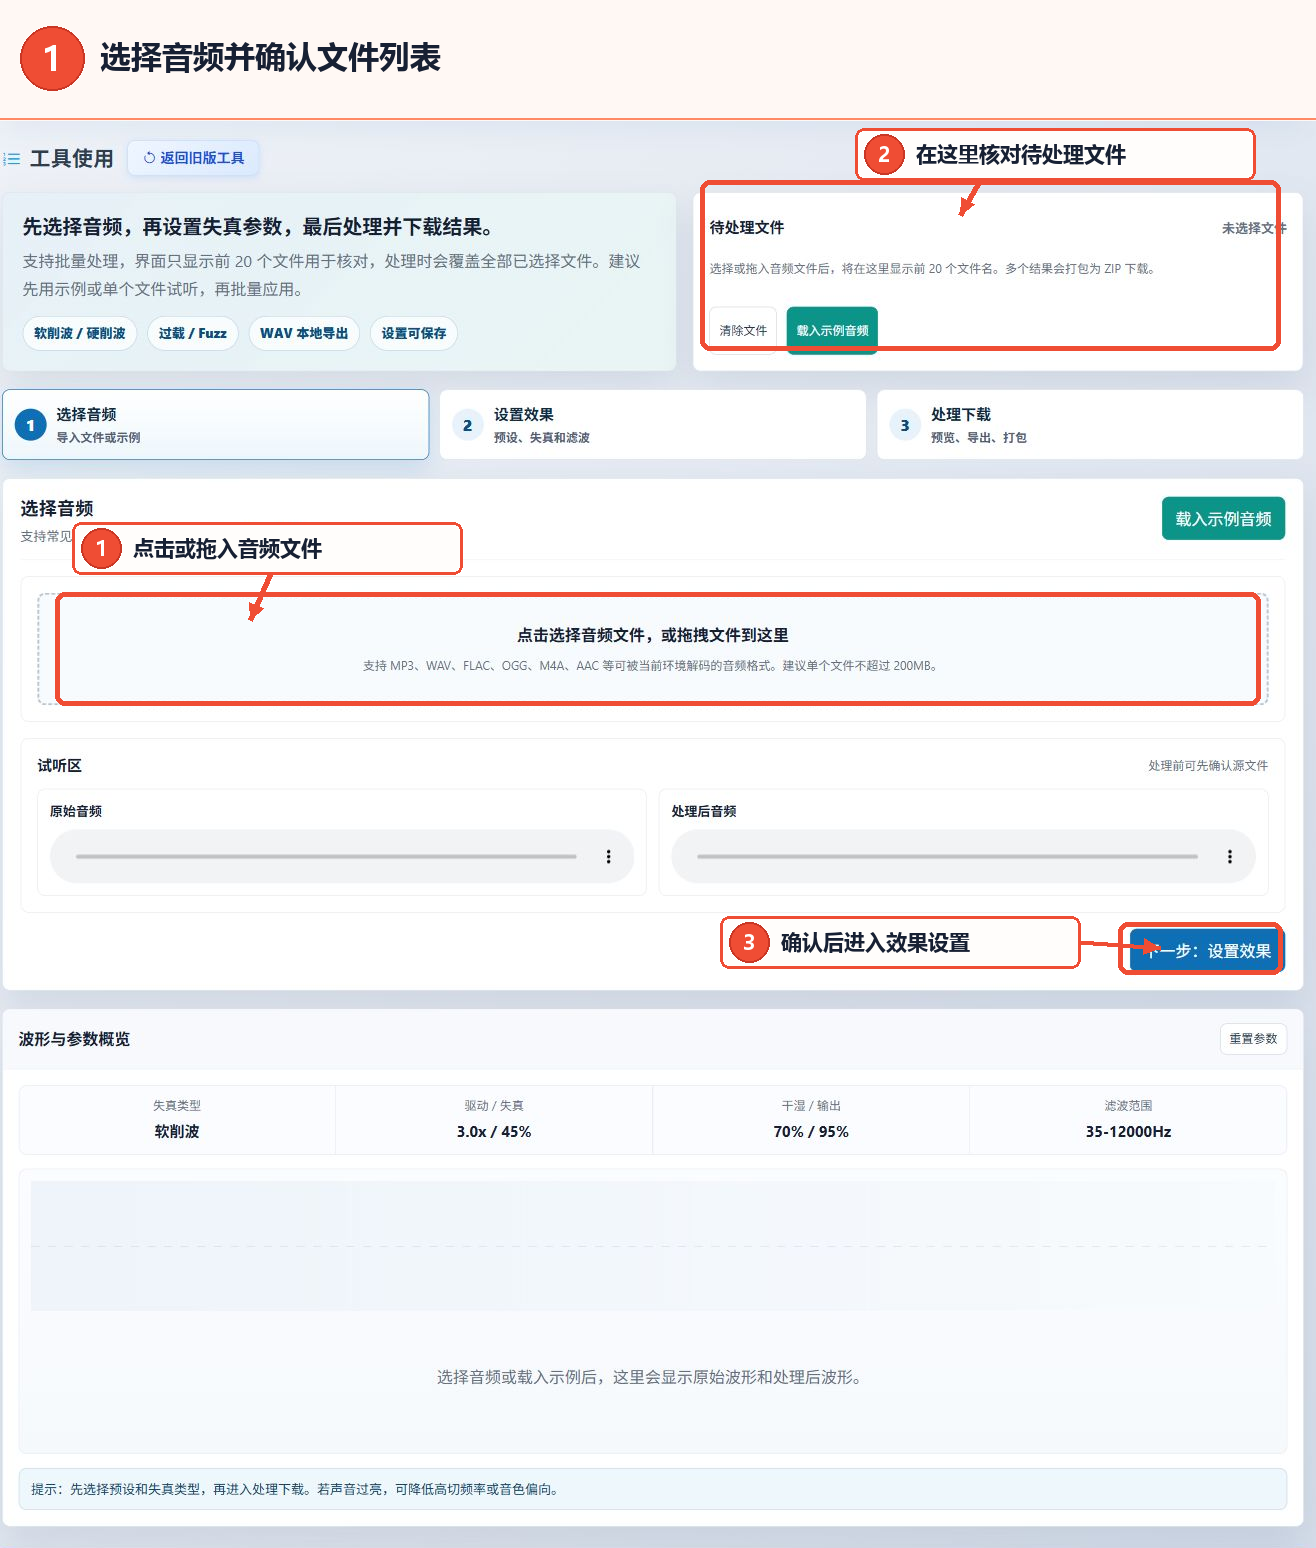Click the list icon beside 工具使用
This screenshot has height=1548, width=1316.
tap(12, 159)
